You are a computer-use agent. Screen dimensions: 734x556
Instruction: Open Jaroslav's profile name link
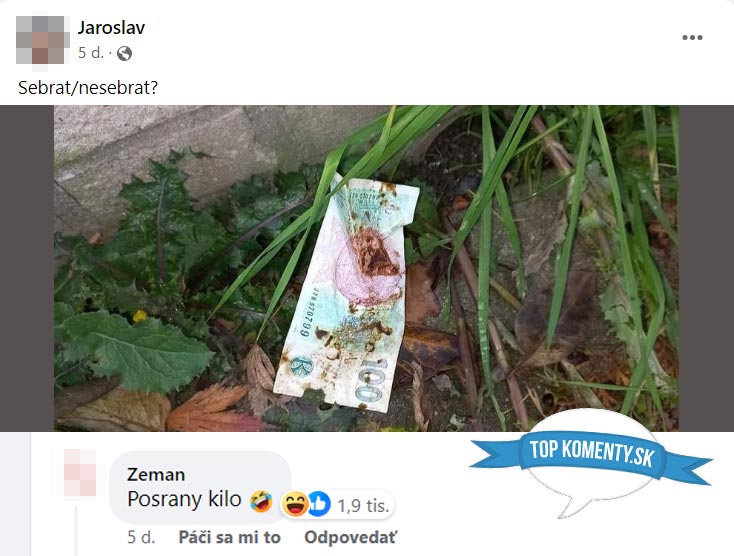coord(111,28)
